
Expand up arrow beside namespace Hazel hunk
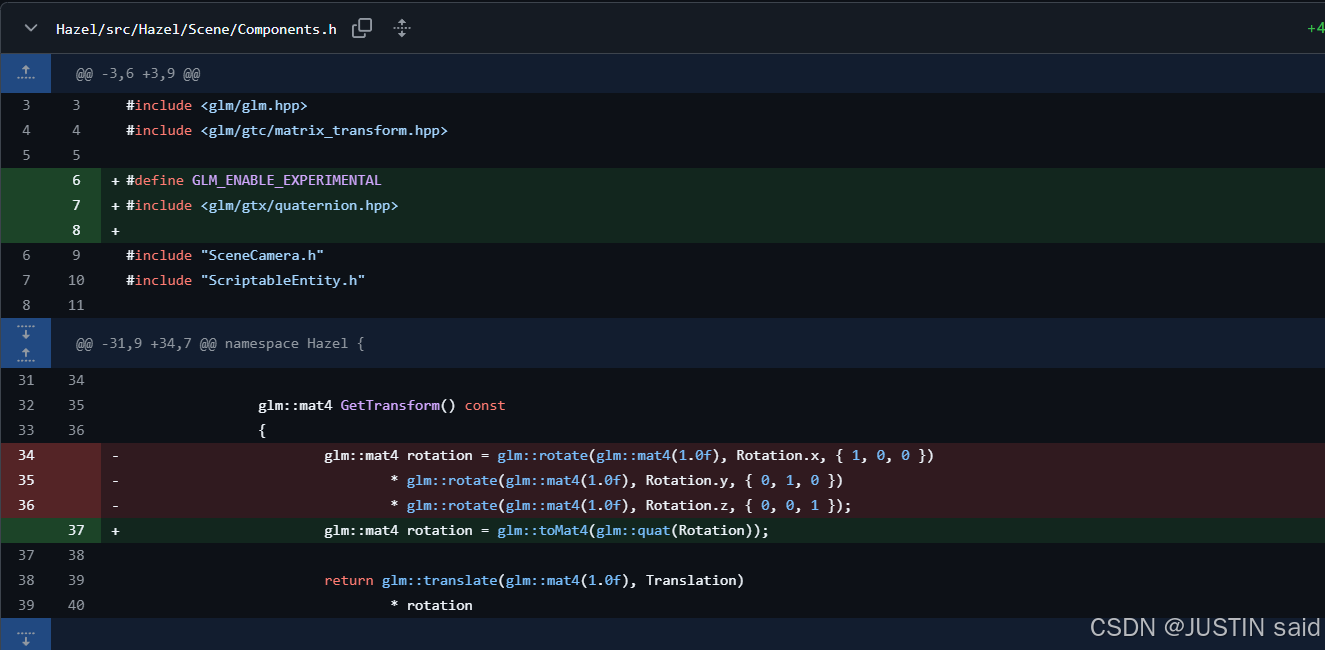[x=26, y=354]
